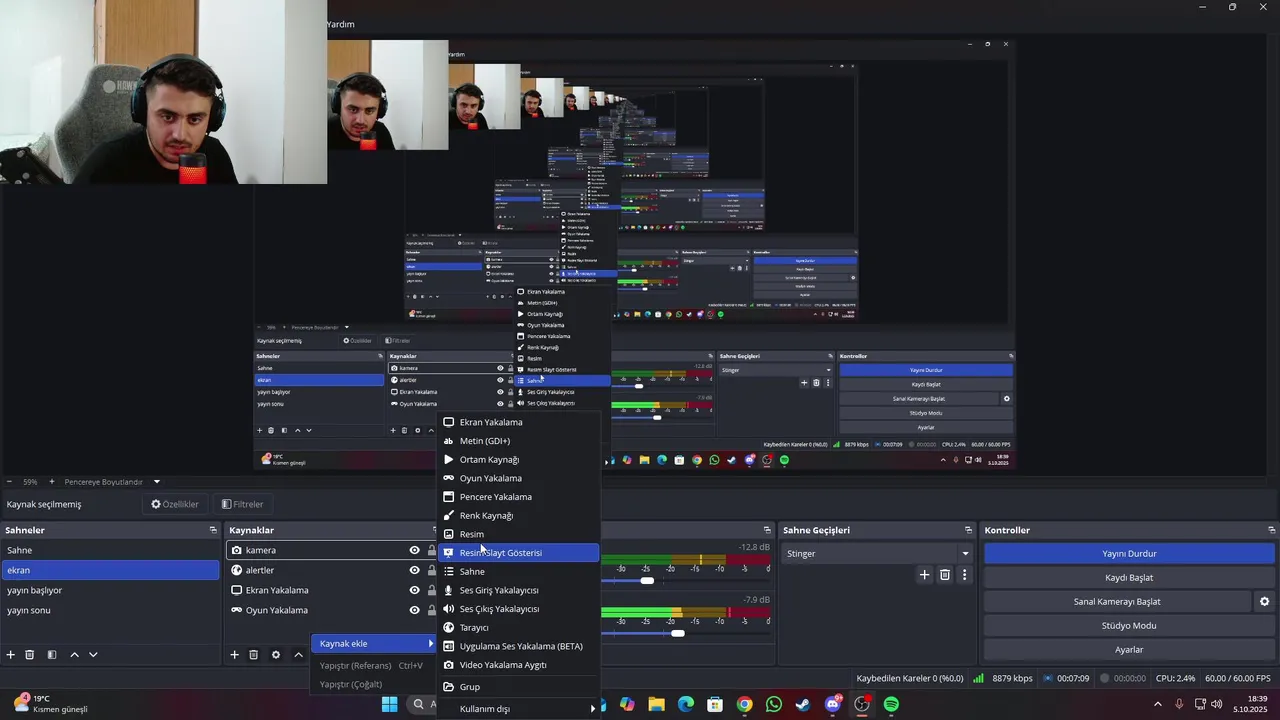Expand the Kullanım dışı submenu
Image resolution: width=1280 pixels, height=720 pixels.
pos(520,709)
